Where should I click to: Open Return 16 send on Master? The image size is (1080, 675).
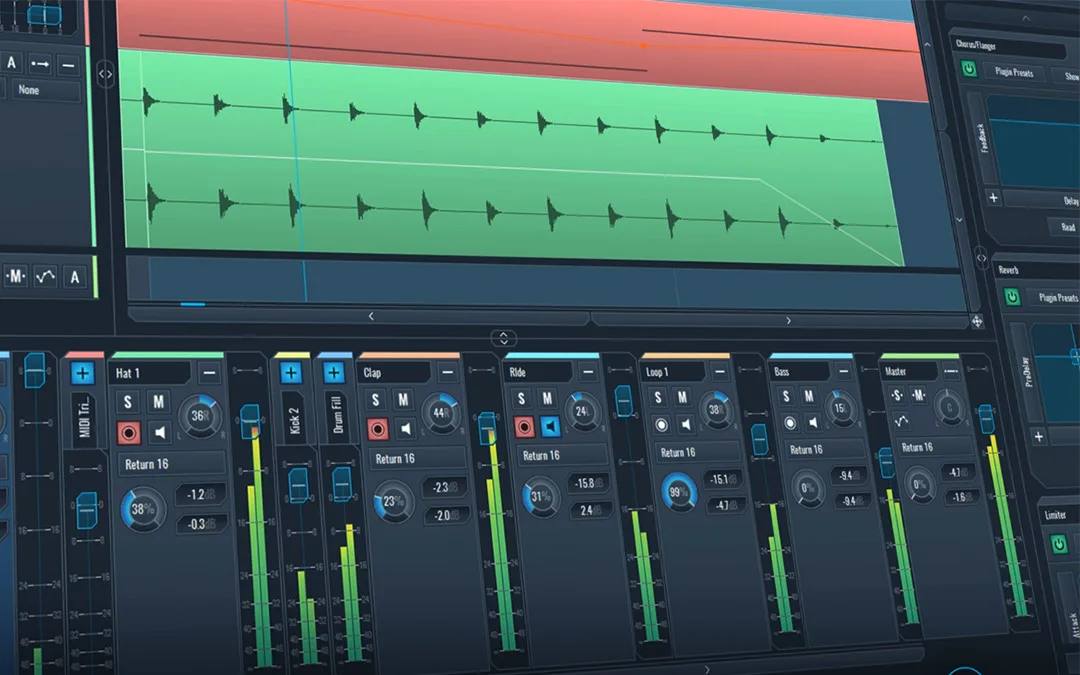click(x=937, y=447)
